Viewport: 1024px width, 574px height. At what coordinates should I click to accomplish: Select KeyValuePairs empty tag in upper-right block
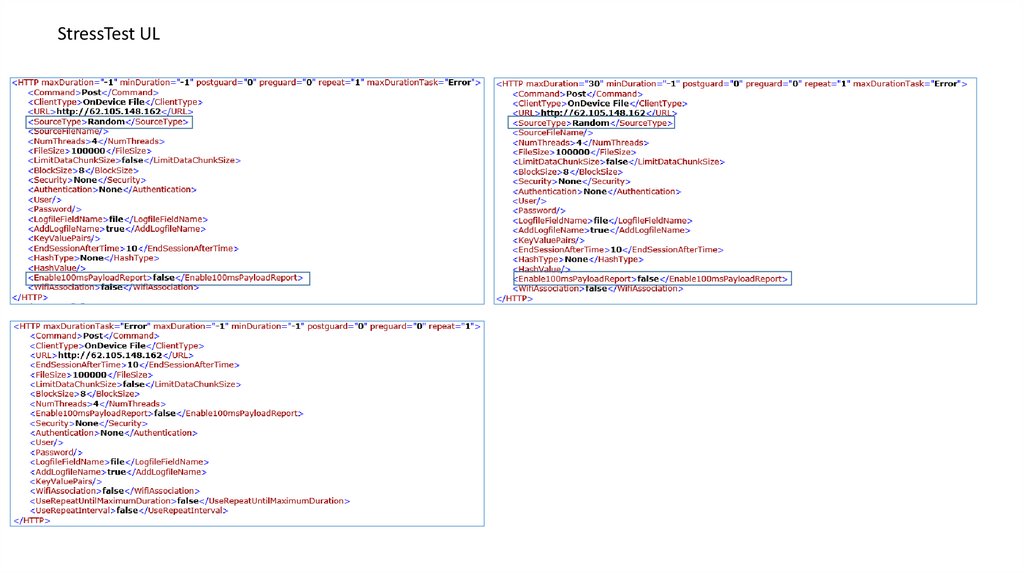pos(549,240)
